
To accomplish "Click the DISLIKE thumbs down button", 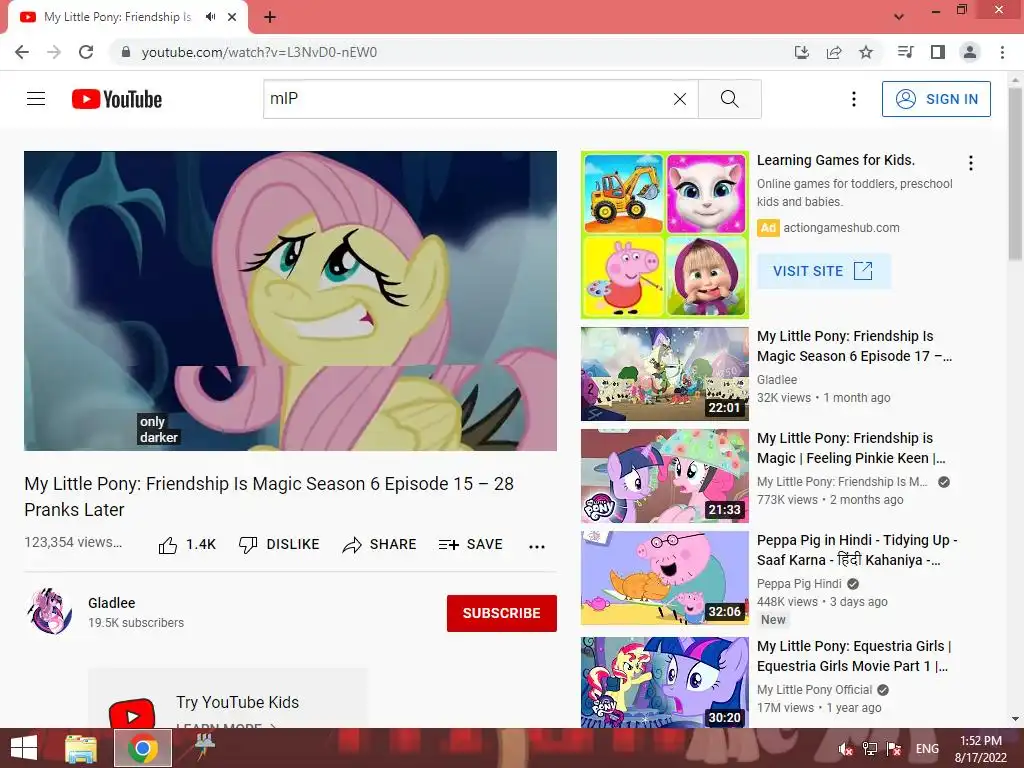I will [x=279, y=545].
